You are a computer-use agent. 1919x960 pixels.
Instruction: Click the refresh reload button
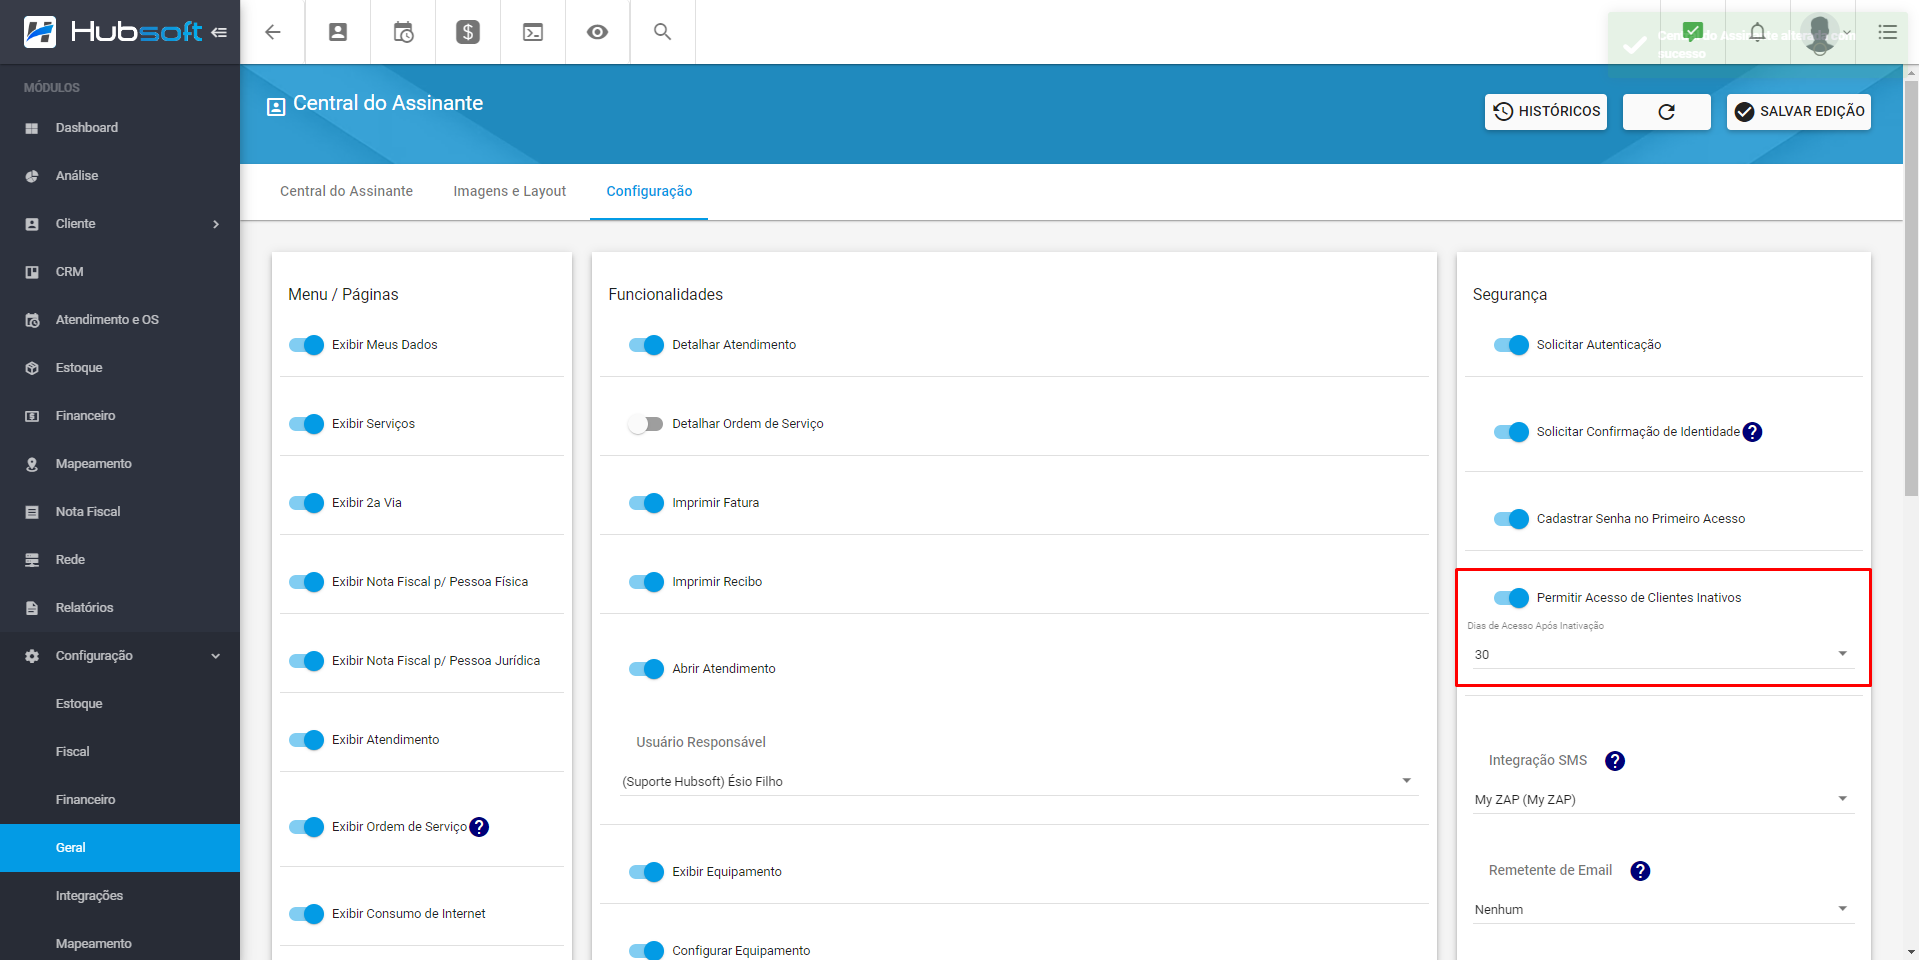point(1667,112)
